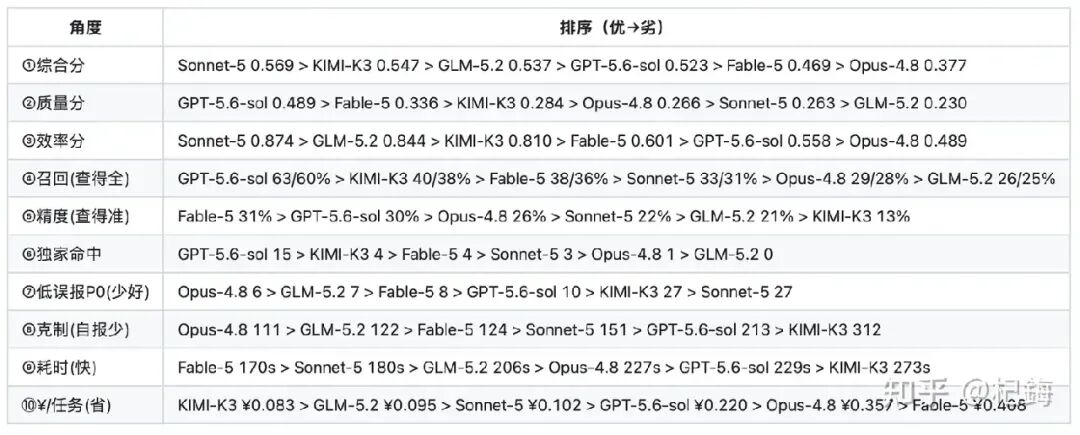Click the 角度 column header
Image resolution: width=1080 pixels, height=435 pixels.
point(85,28)
